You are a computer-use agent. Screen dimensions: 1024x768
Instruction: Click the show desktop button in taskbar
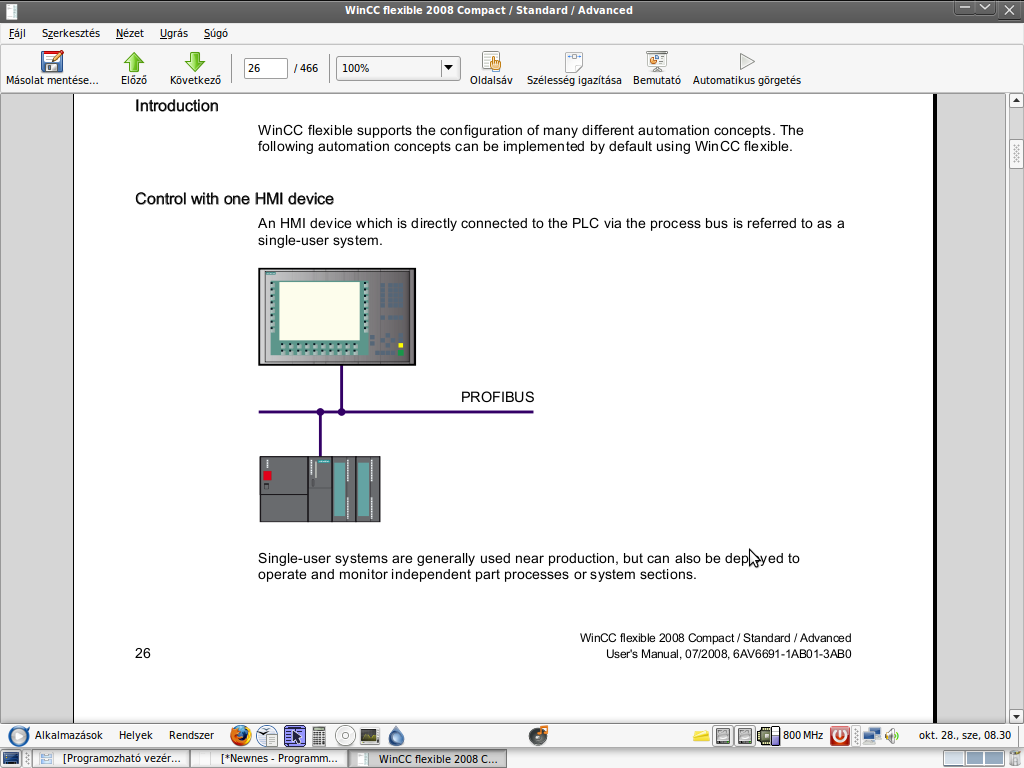(11, 758)
